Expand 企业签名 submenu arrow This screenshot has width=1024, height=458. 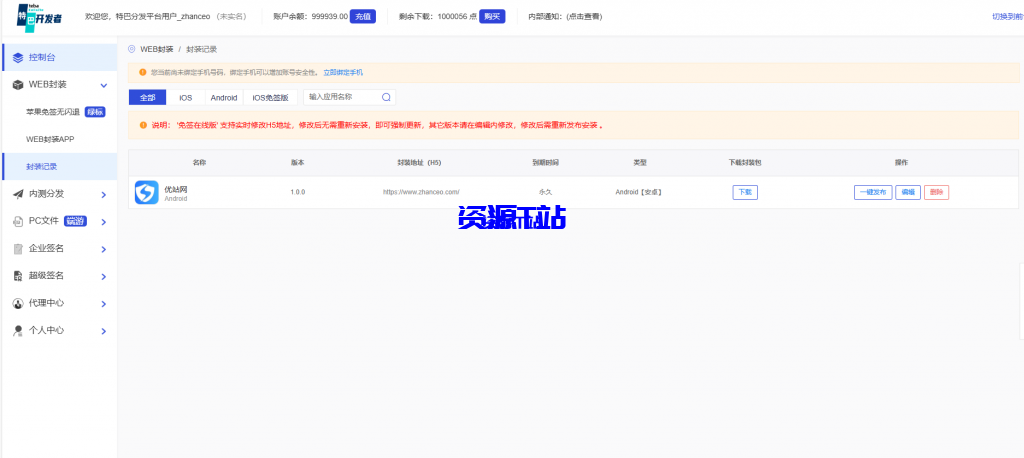click(104, 250)
